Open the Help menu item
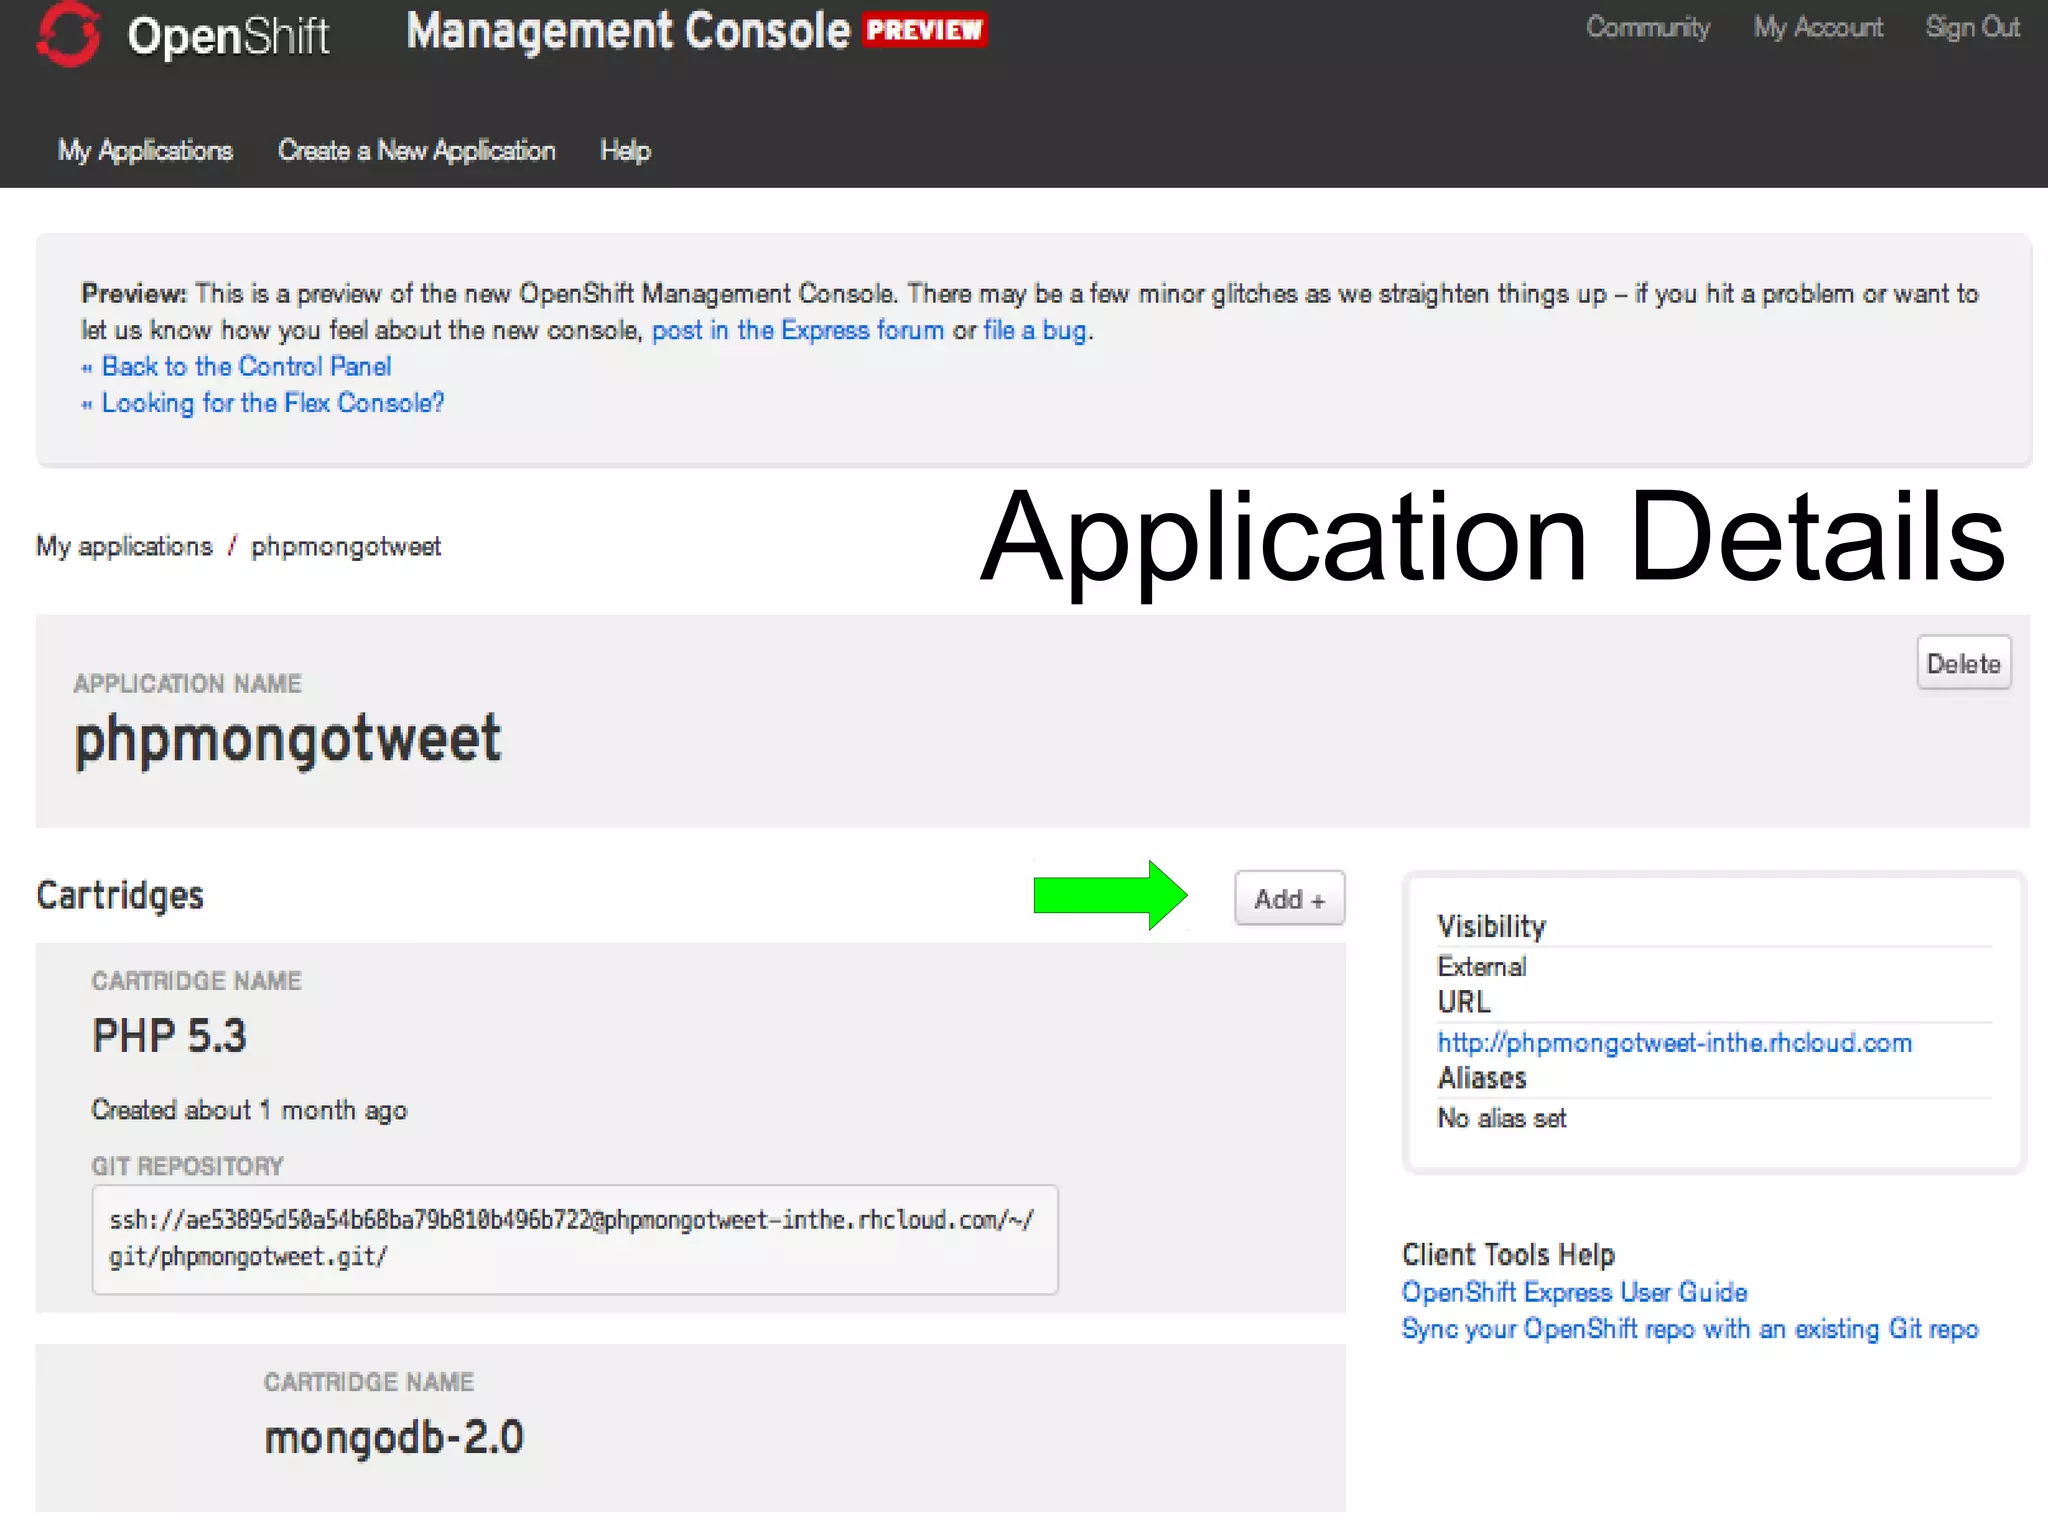This screenshot has height=1536, width=2048. 625,150
